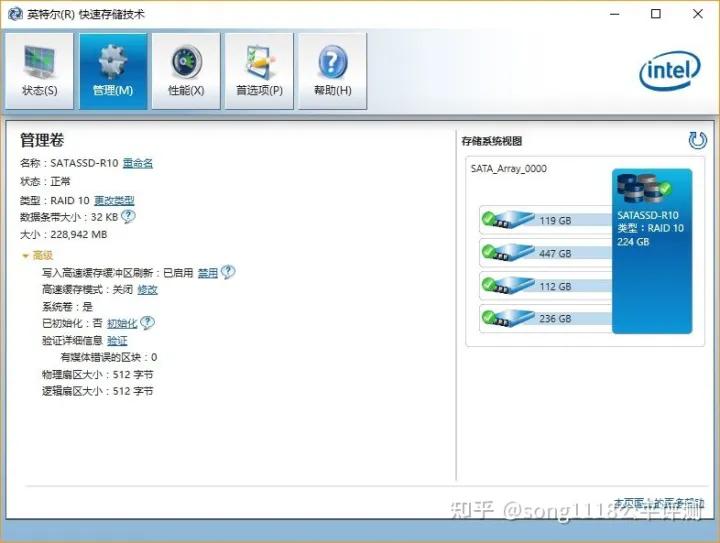This screenshot has width=720, height=543.
Task: Open the 首选项(P) preferences tab
Action: [259, 71]
